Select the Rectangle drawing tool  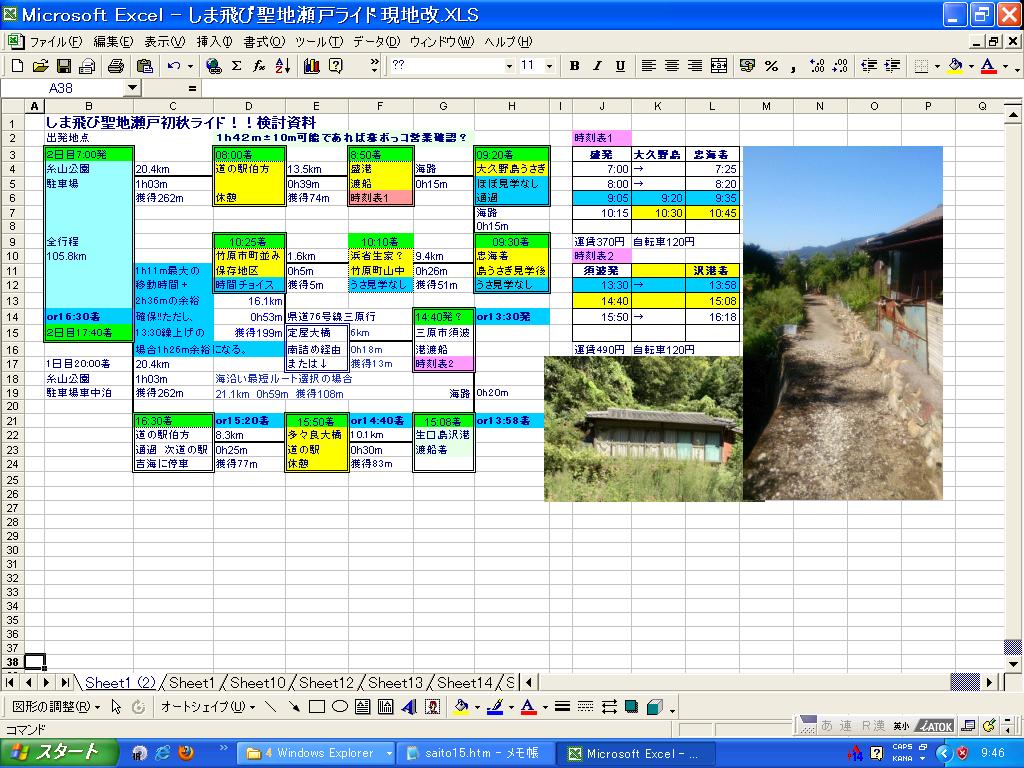coord(317,707)
